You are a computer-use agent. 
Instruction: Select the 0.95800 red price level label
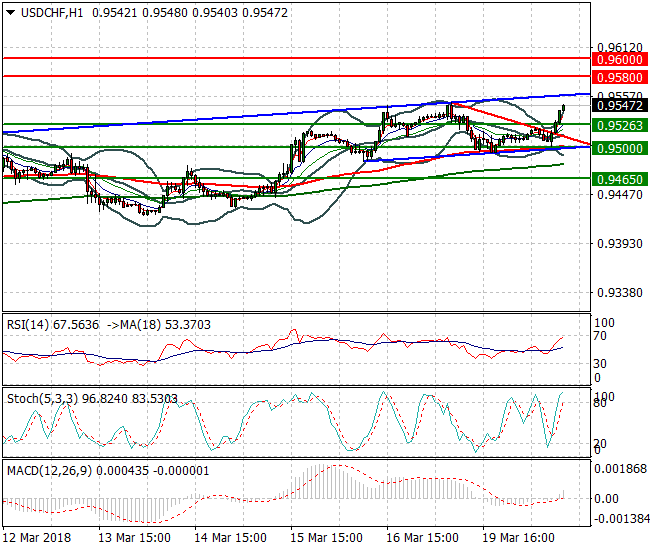[620, 78]
